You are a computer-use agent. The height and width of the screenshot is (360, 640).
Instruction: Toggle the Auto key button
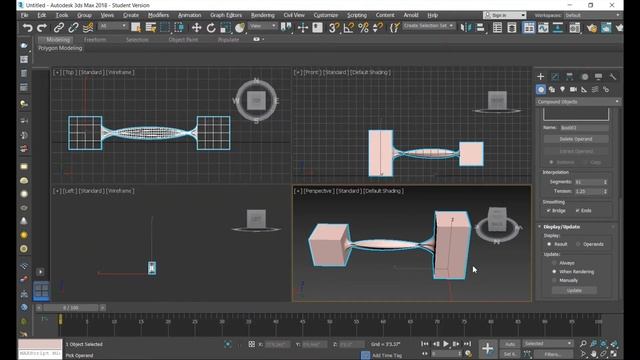click(x=510, y=344)
